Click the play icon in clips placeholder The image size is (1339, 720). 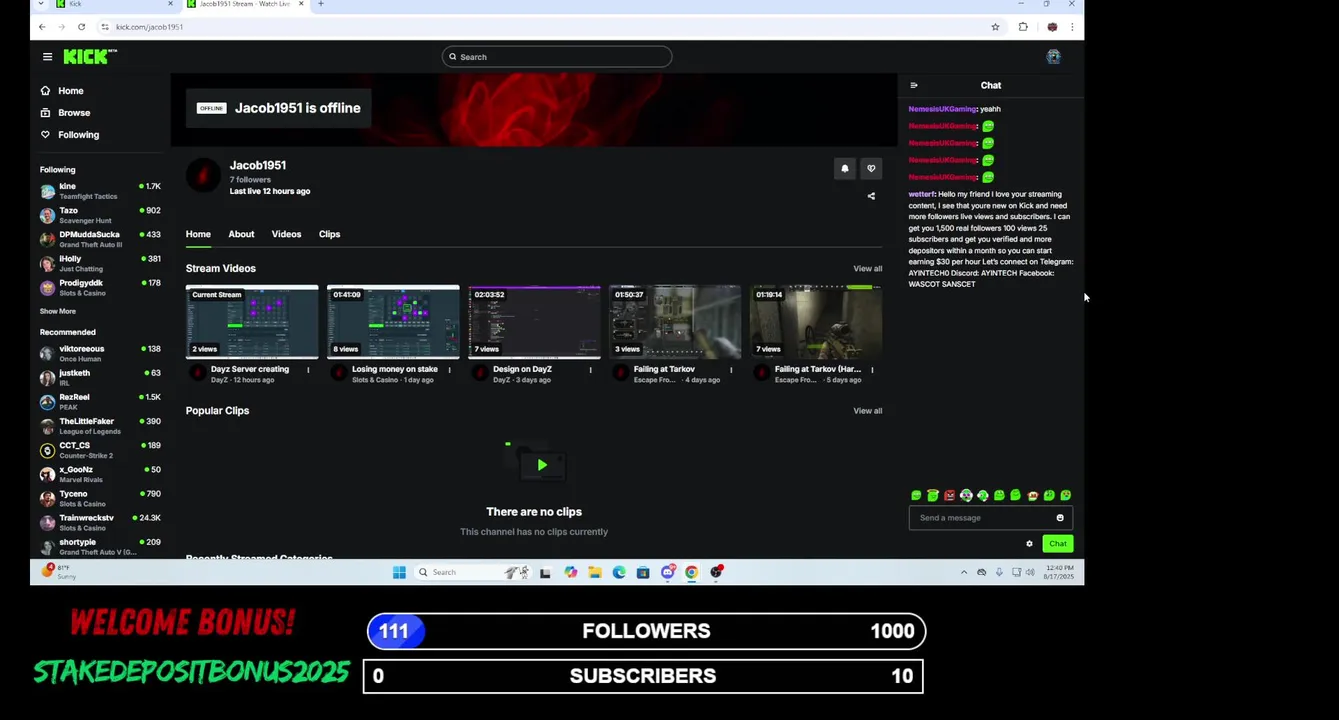coord(542,465)
